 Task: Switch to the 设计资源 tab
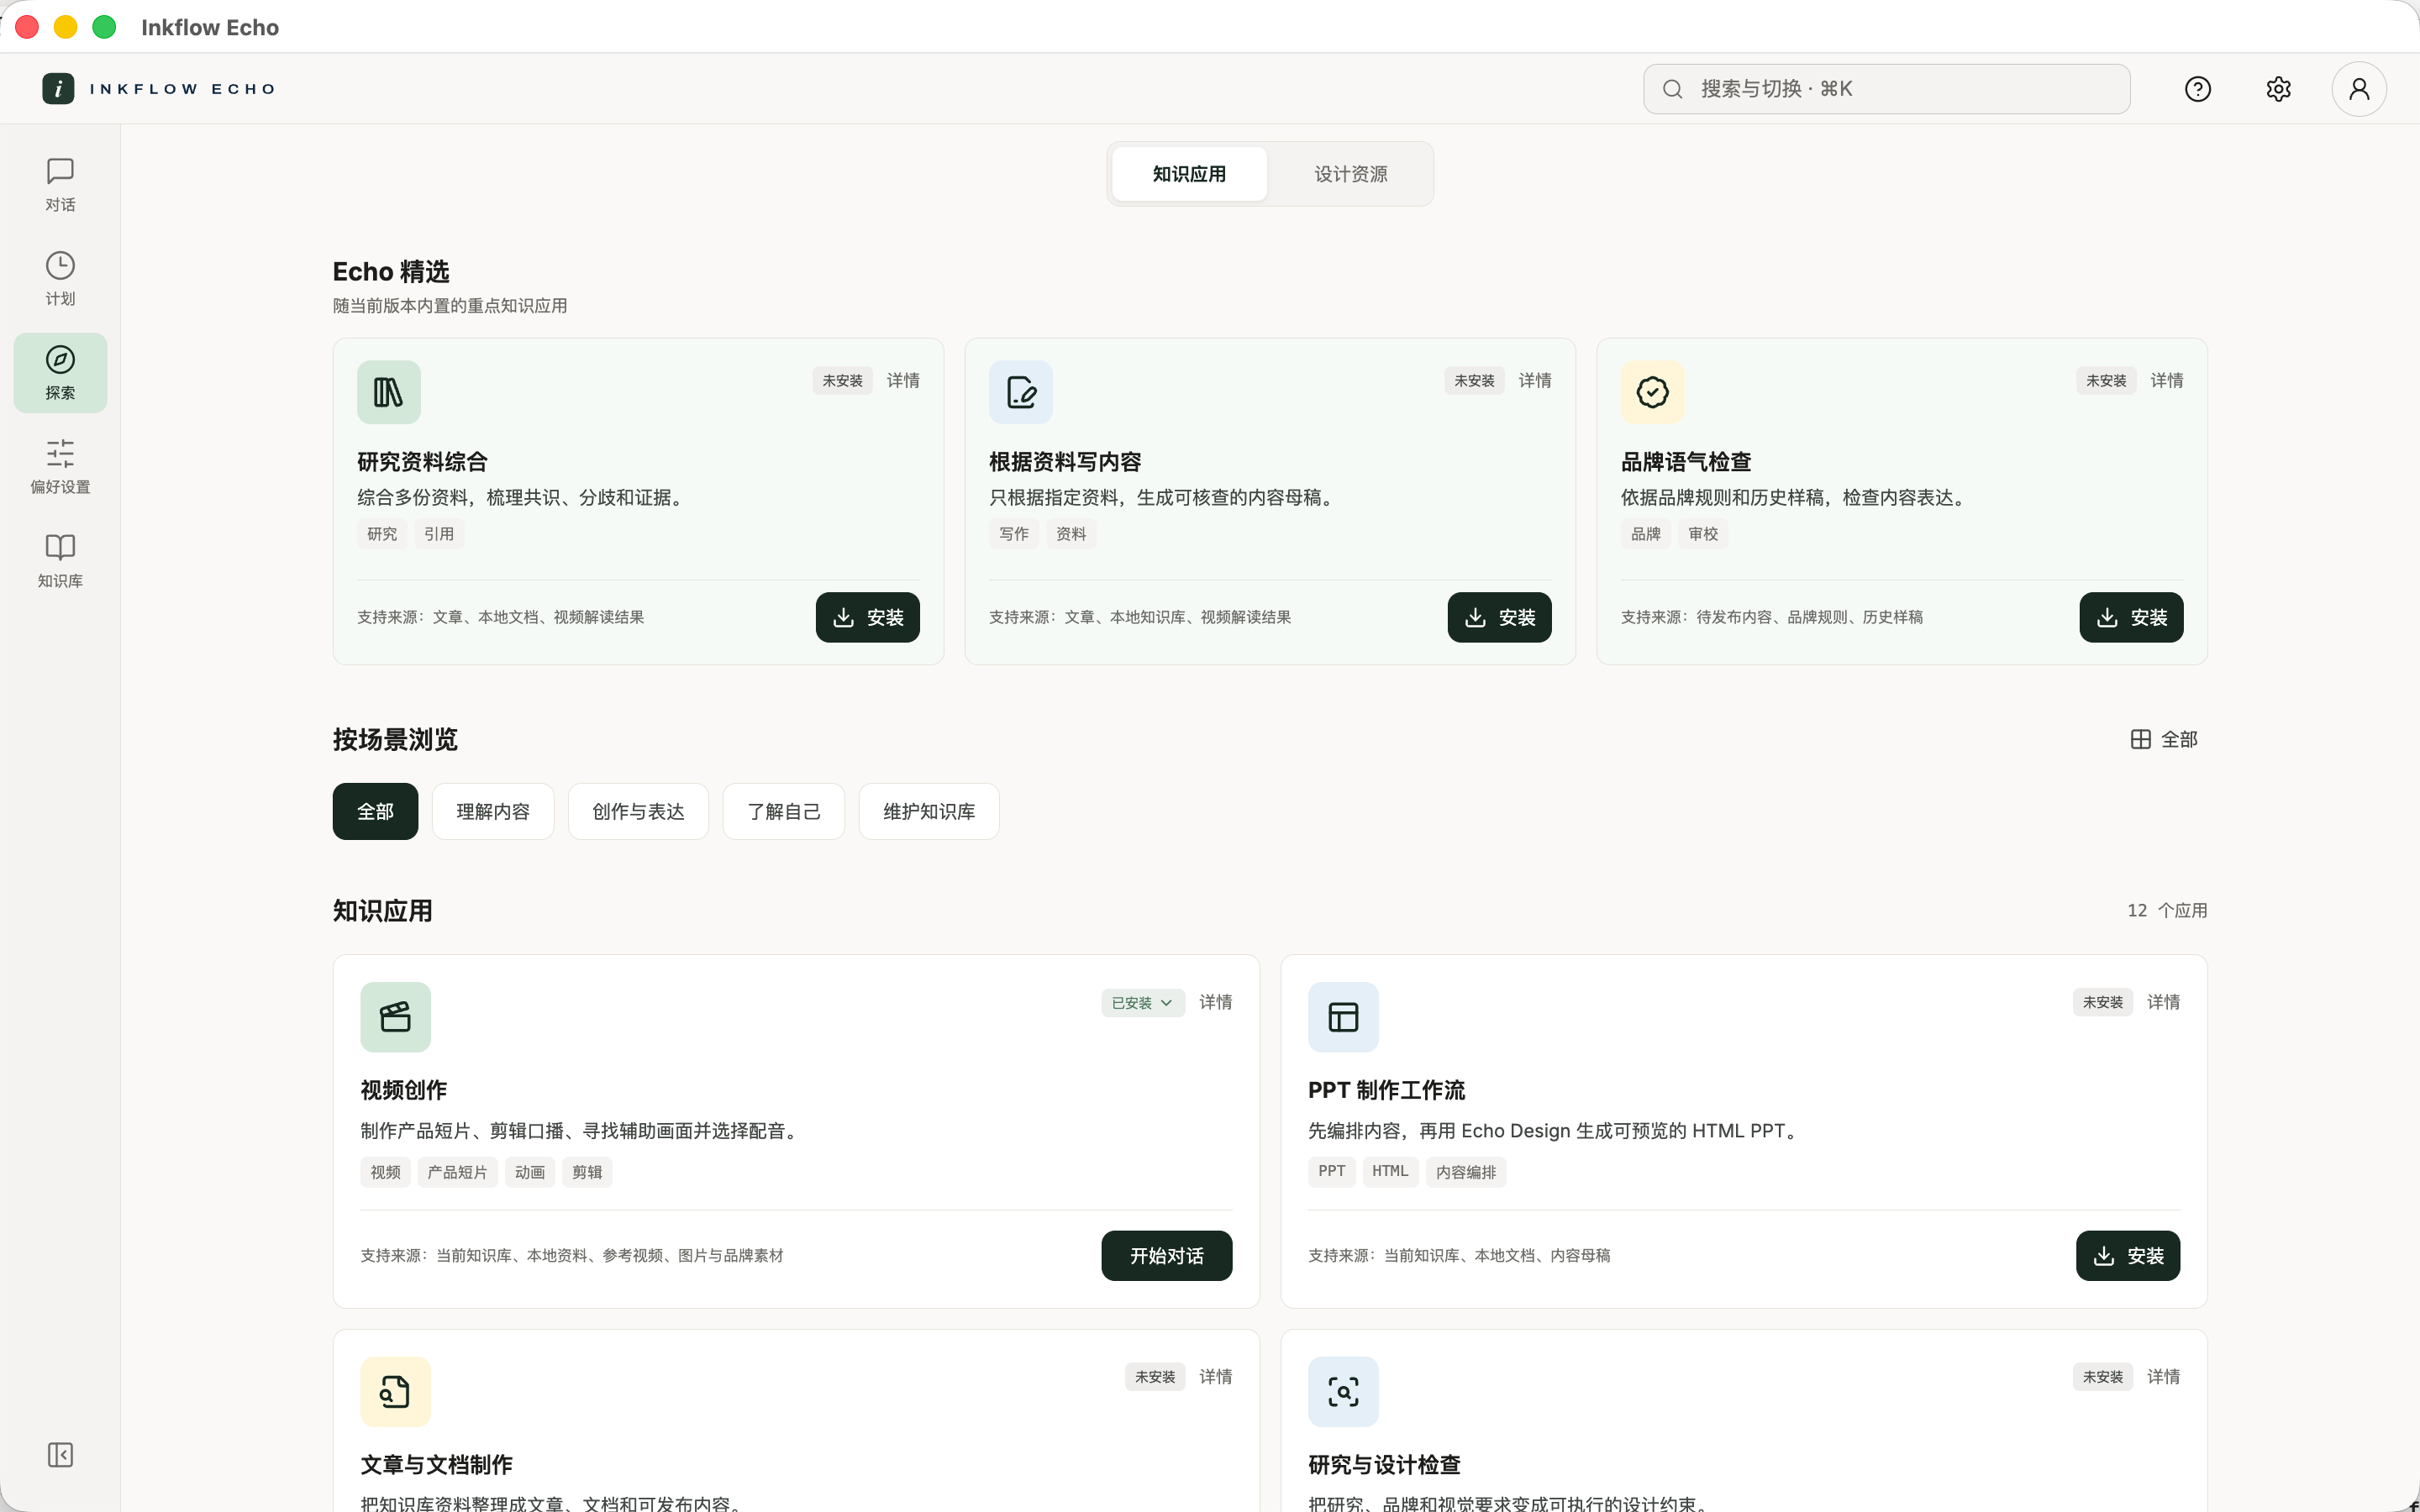[x=1350, y=174]
